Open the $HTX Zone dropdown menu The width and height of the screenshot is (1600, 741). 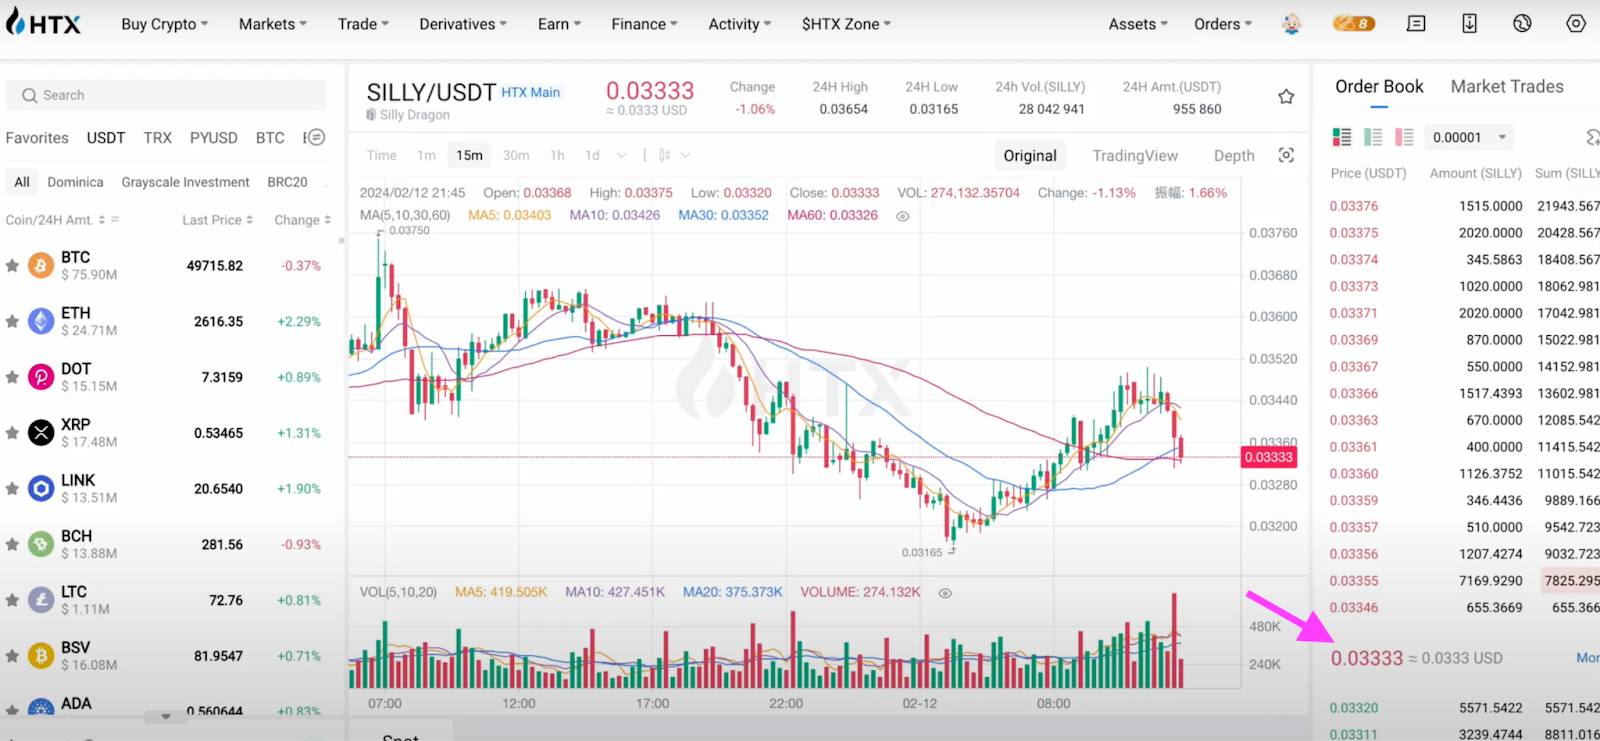(x=846, y=24)
